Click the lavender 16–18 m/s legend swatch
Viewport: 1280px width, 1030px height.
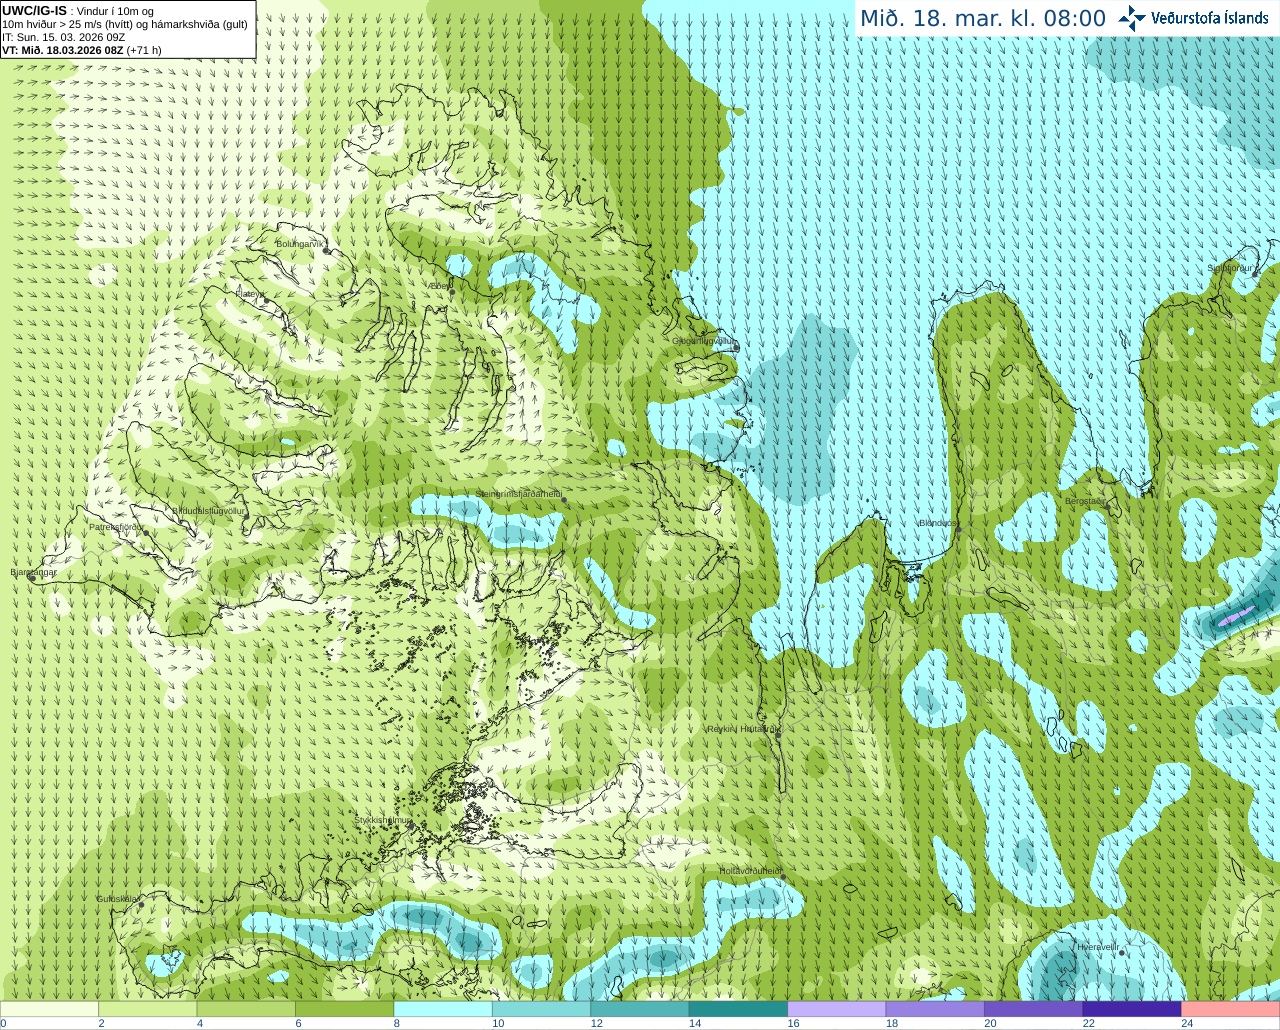(x=837, y=1009)
